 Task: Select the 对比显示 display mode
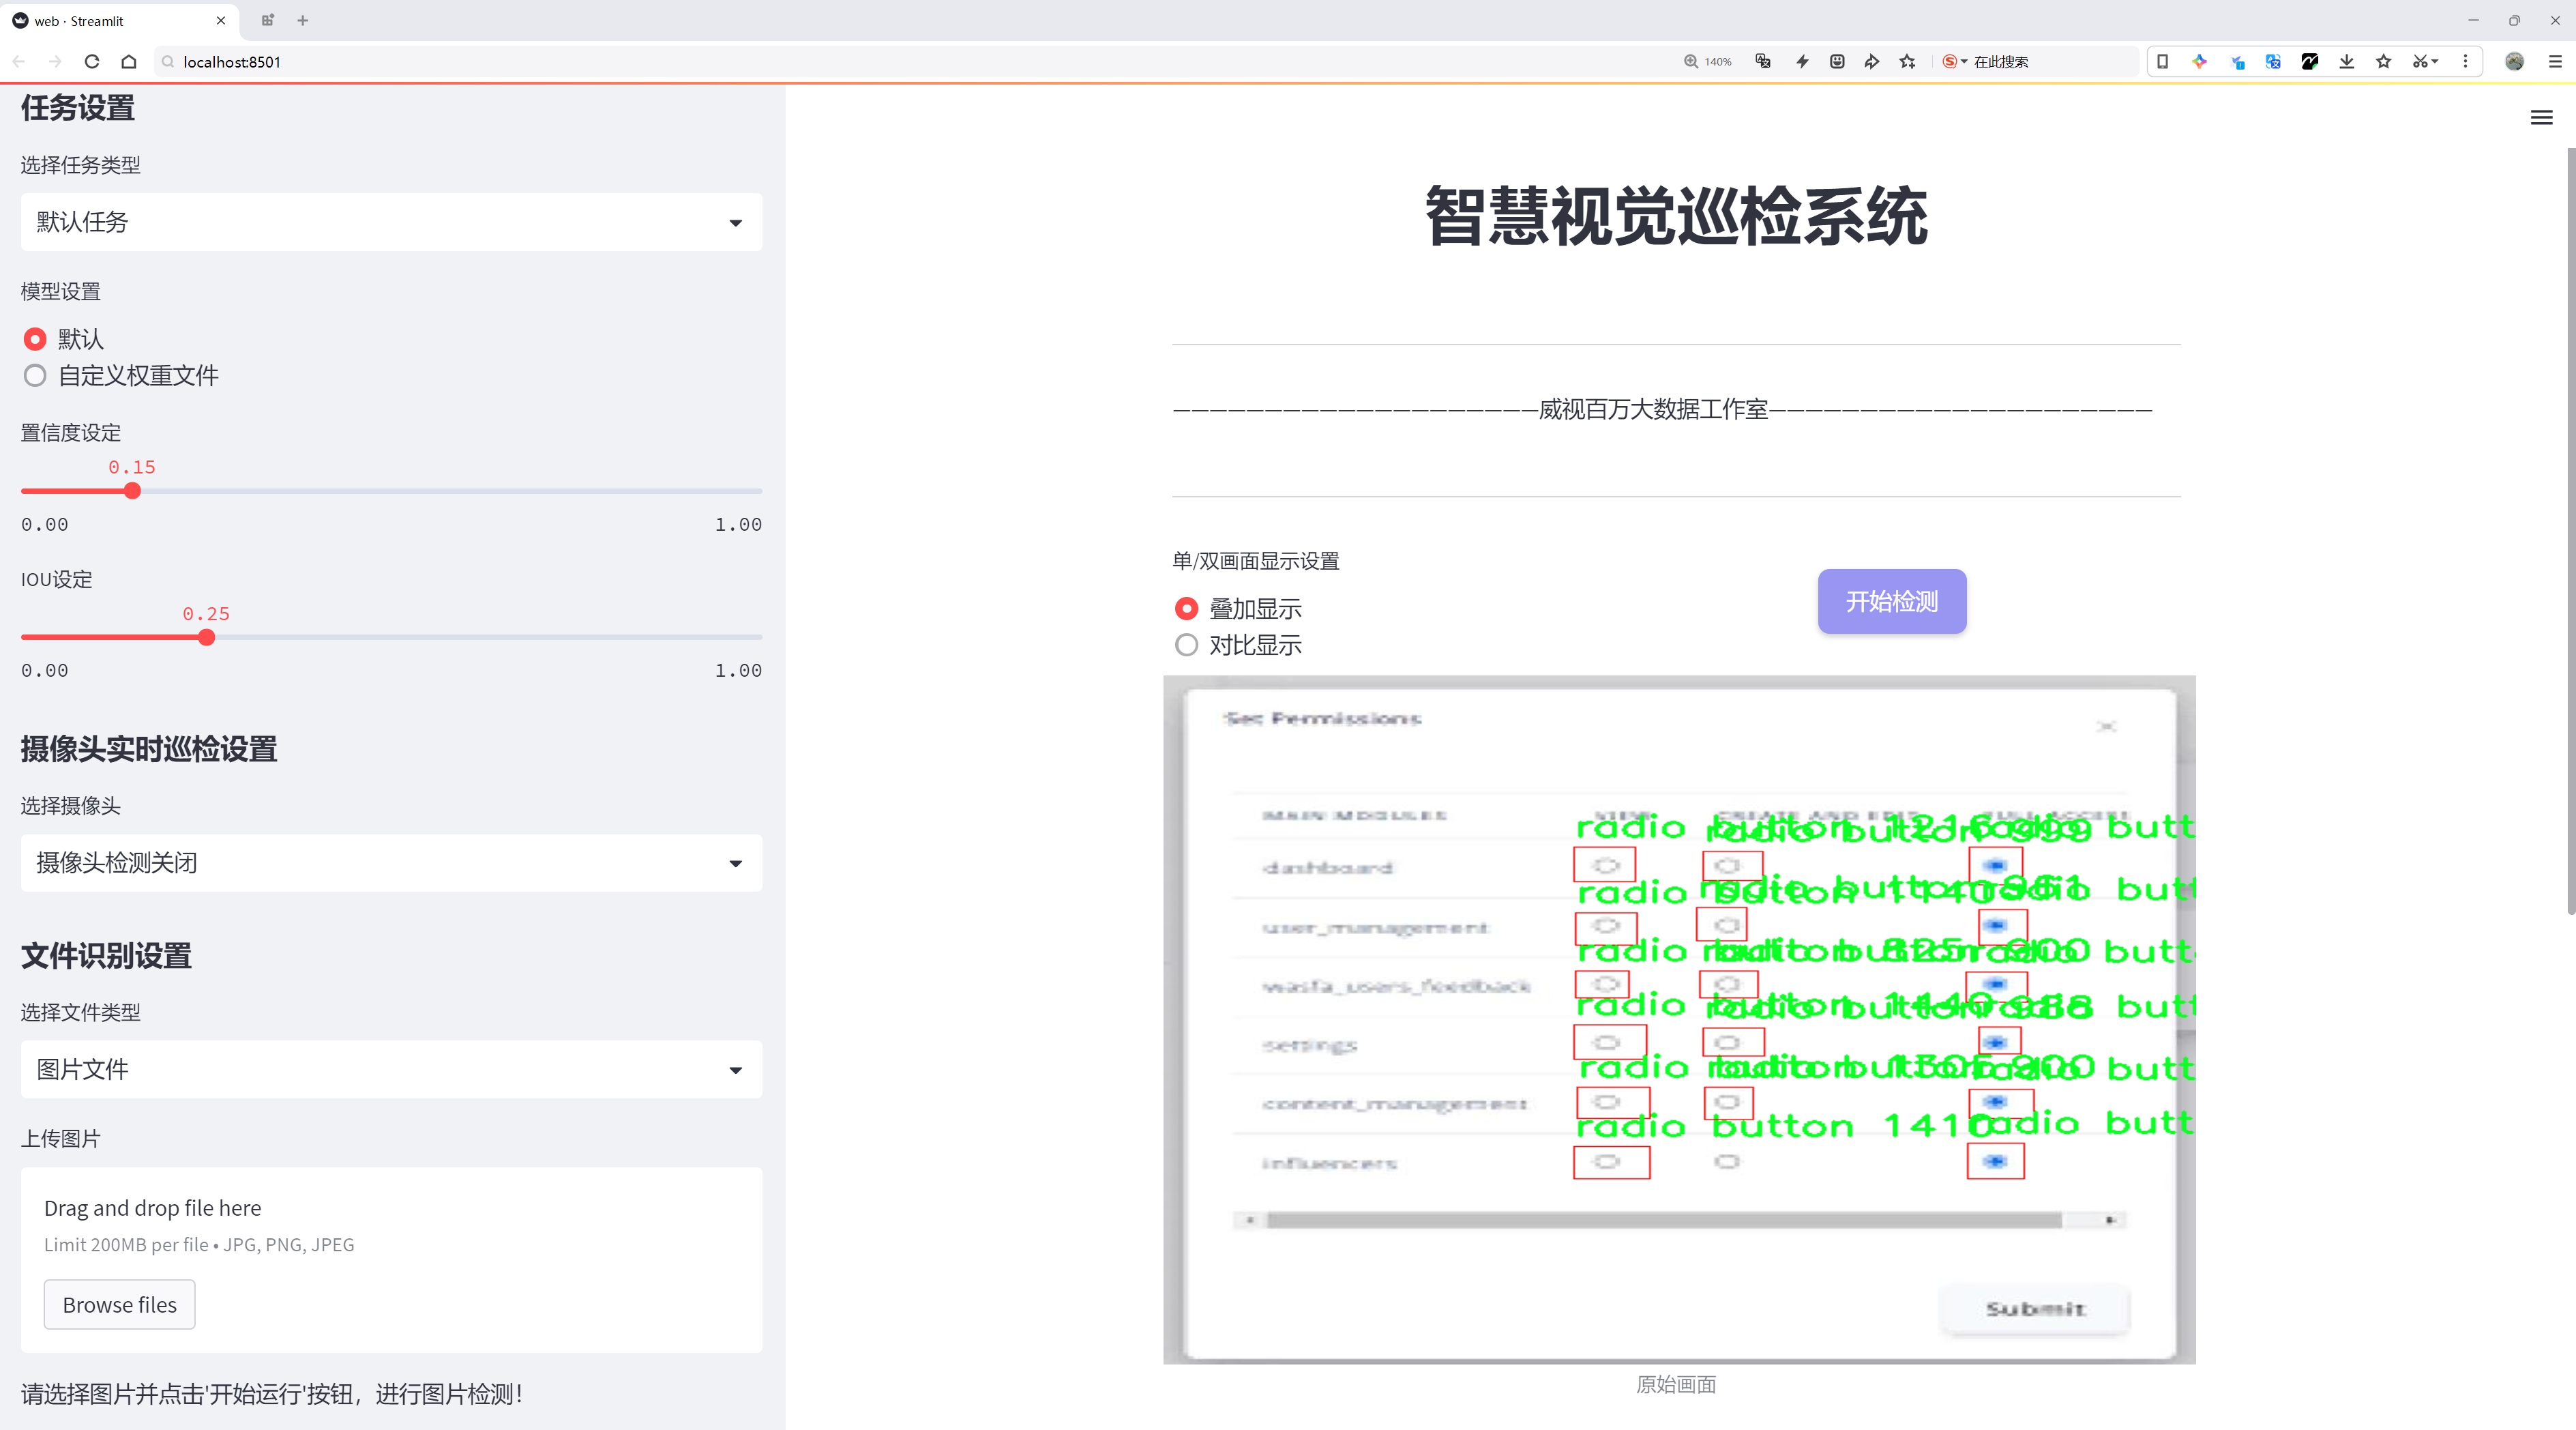(x=1186, y=646)
